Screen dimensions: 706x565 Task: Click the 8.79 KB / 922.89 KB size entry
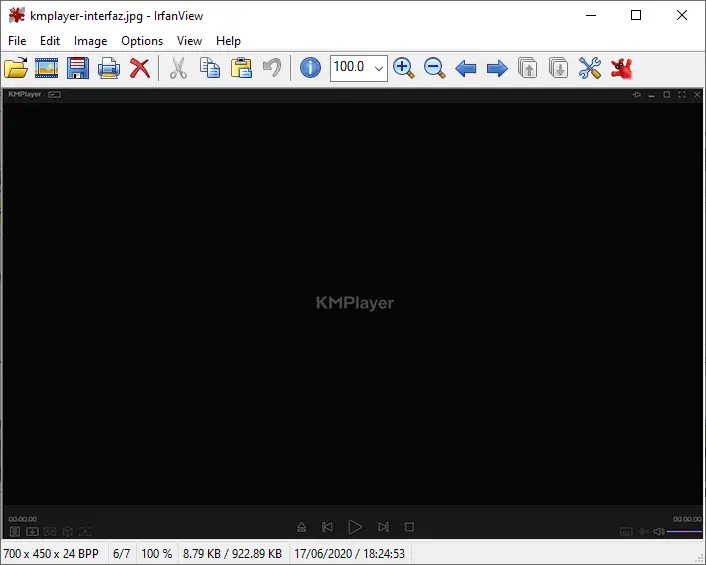click(x=232, y=553)
